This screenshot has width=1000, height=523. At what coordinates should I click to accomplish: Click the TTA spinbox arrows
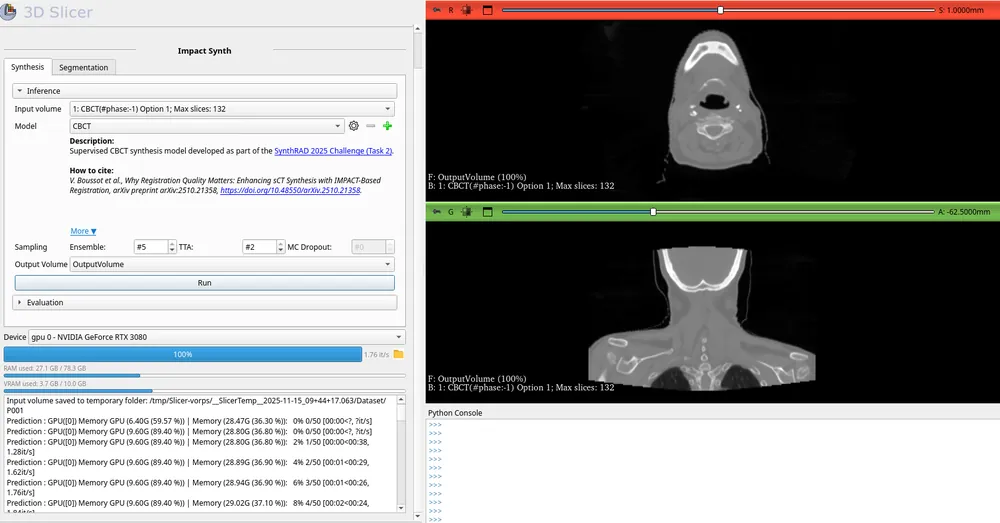pyautogui.click(x=281, y=247)
